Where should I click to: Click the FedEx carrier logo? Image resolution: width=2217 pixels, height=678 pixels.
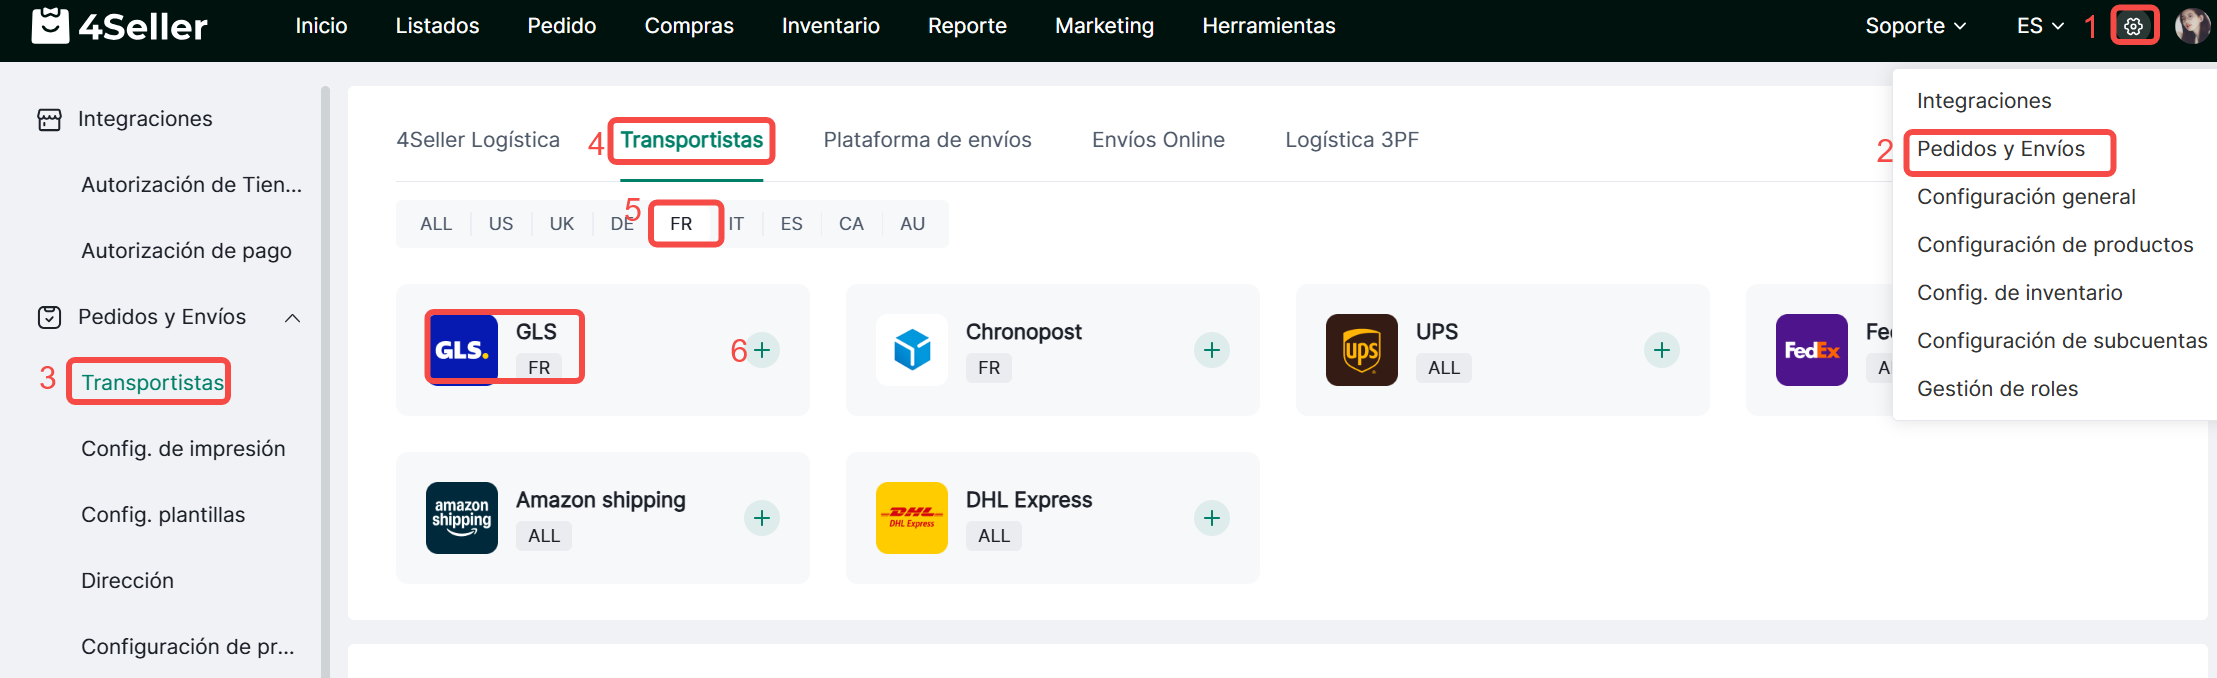[x=1811, y=350]
